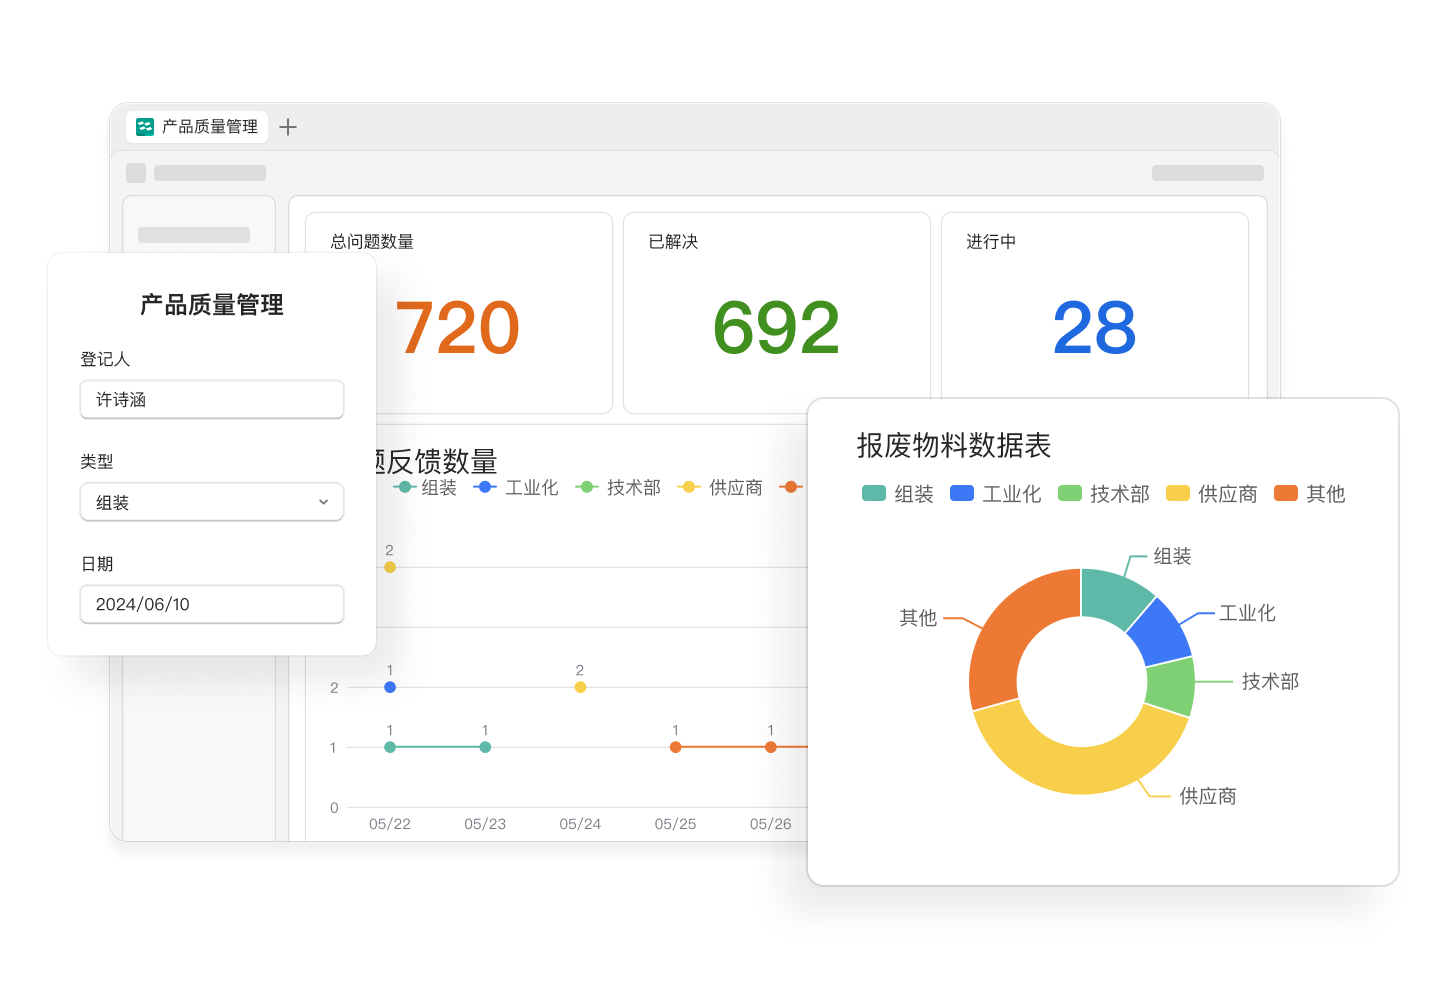Click the chevron arrow in the 类型 field
The width and height of the screenshot is (1446, 1005).
click(x=323, y=502)
